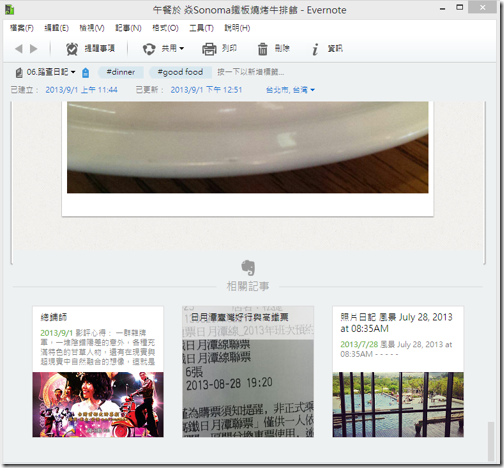Click the add new tag field
504x468 pixels.
(x=251, y=72)
